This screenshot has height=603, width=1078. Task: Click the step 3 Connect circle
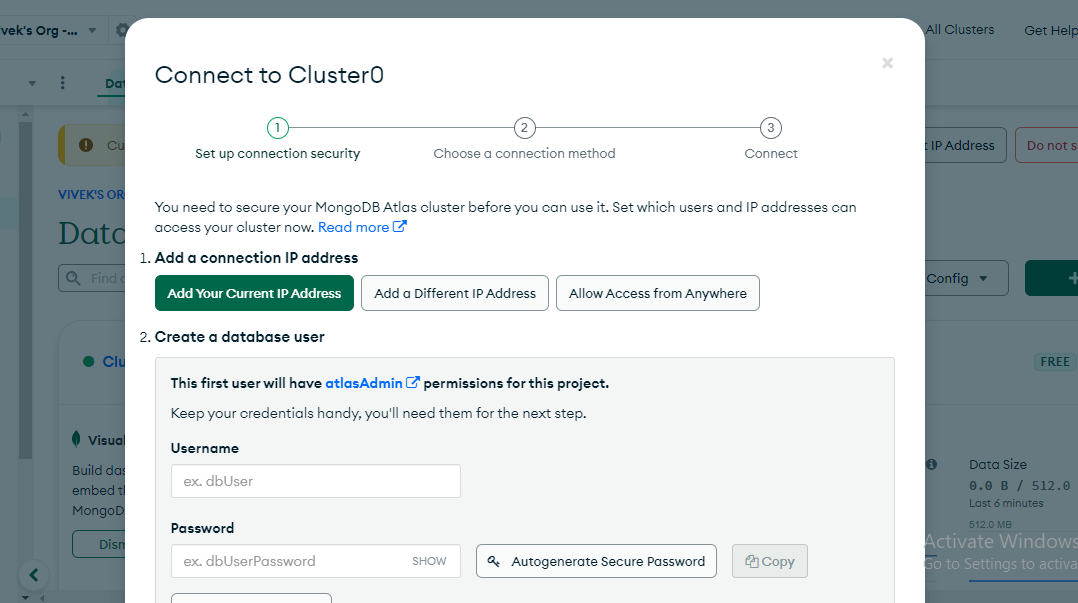pyautogui.click(x=770, y=128)
